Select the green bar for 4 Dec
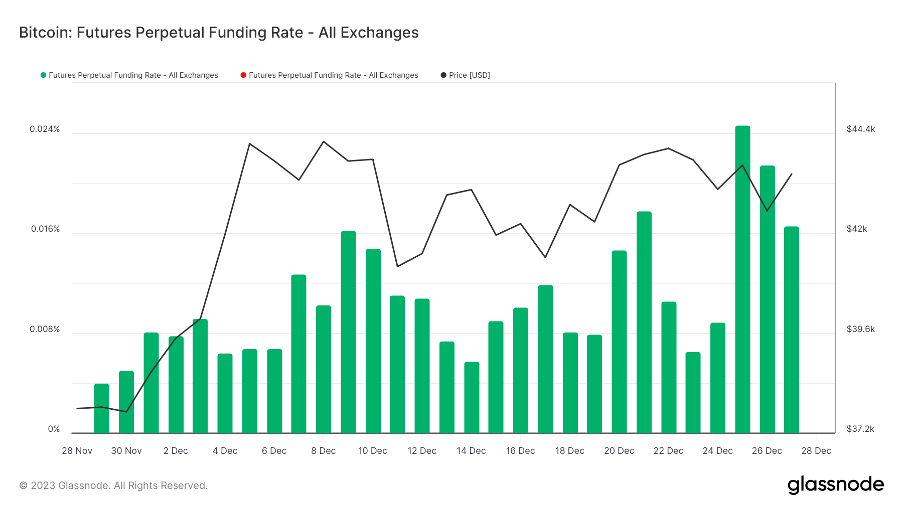The height and width of the screenshot is (508, 904). [225, 393]
